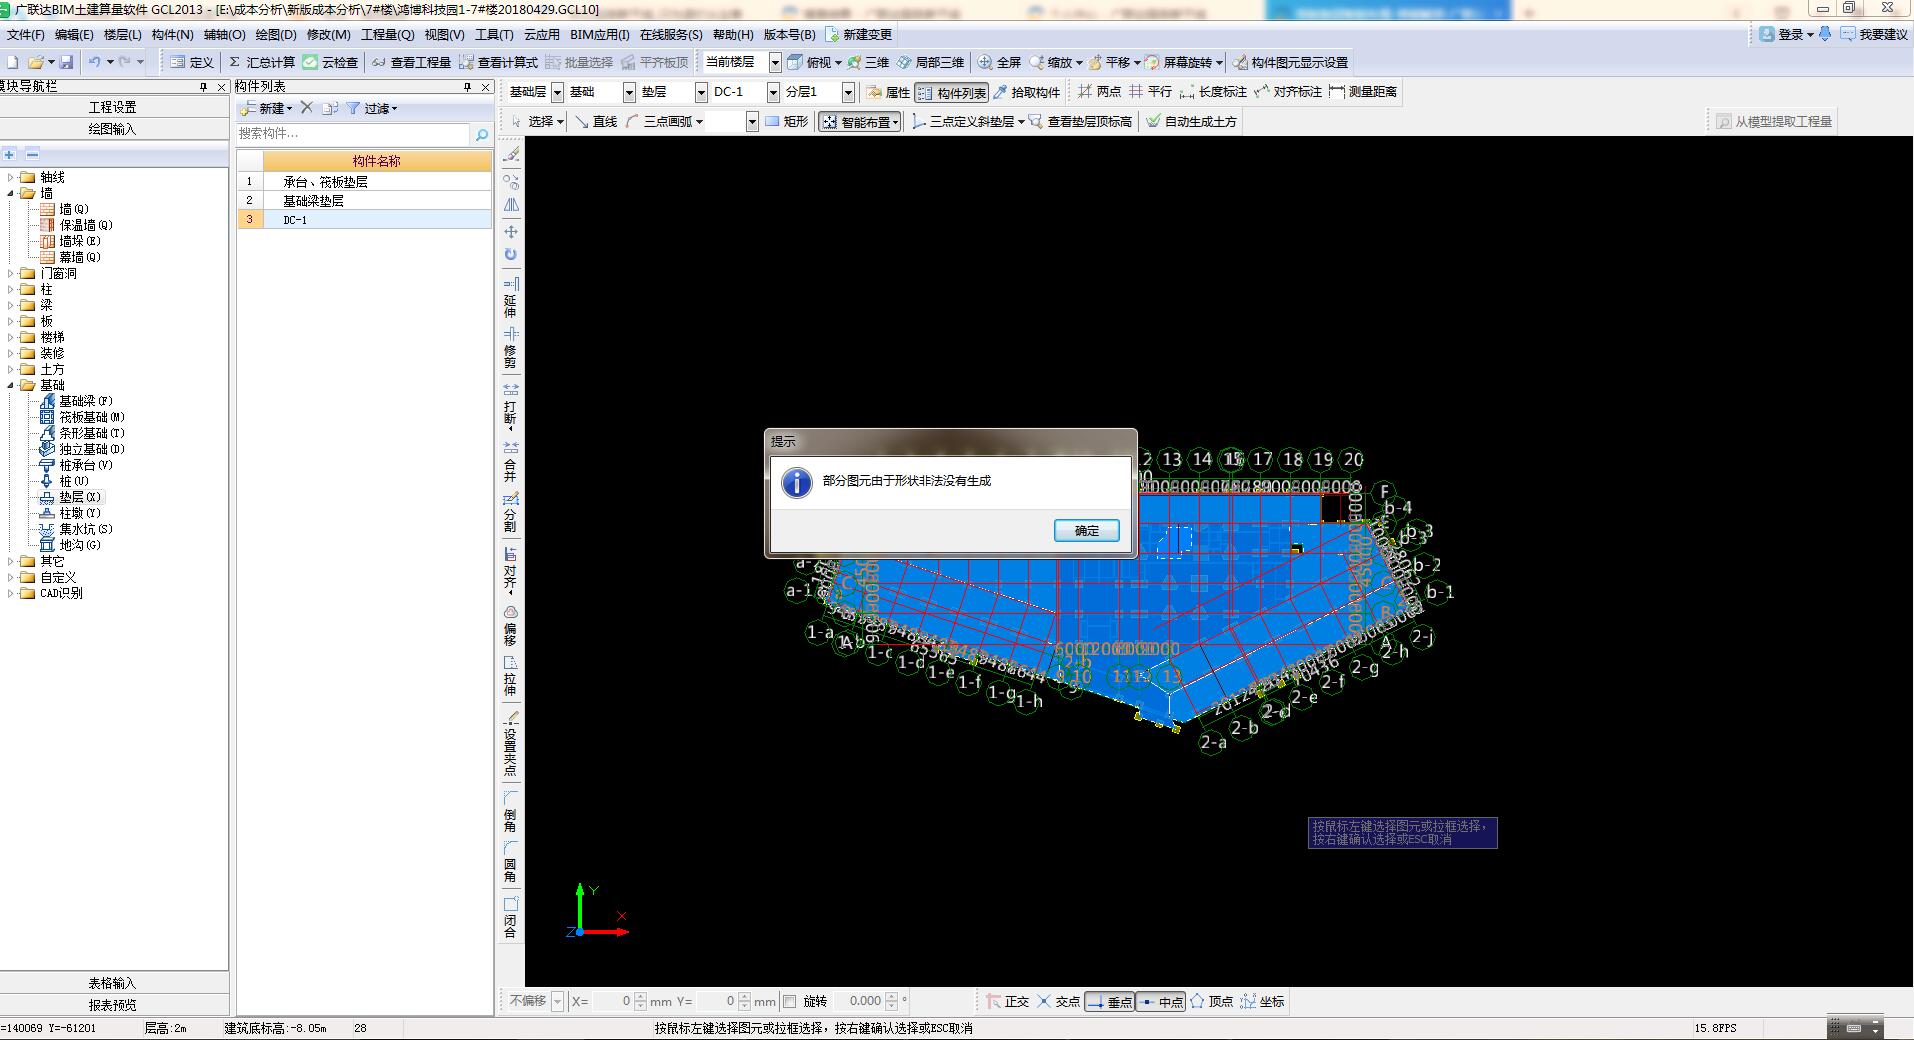
Task: Open 垫层 component type dropdown
Action: pos(701,92)
